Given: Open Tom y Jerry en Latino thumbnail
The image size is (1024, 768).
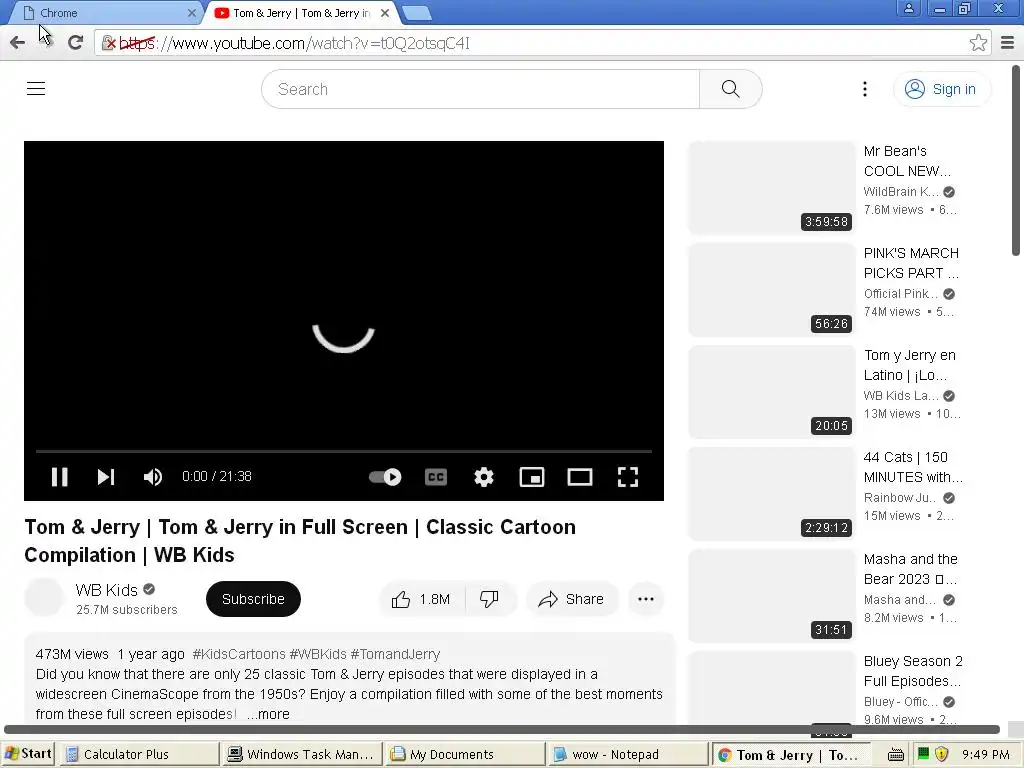Looking at the screenshot, I should pos(772,391).
